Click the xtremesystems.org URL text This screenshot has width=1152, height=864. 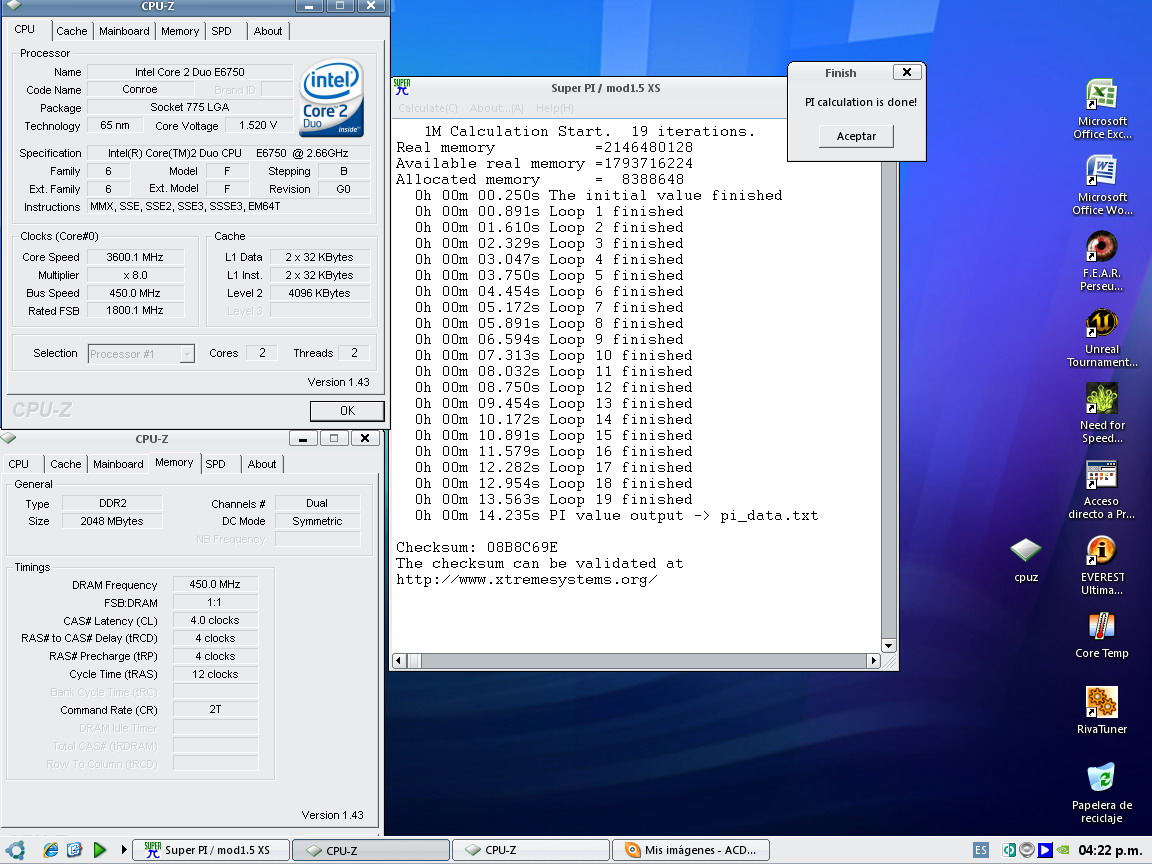526,580
